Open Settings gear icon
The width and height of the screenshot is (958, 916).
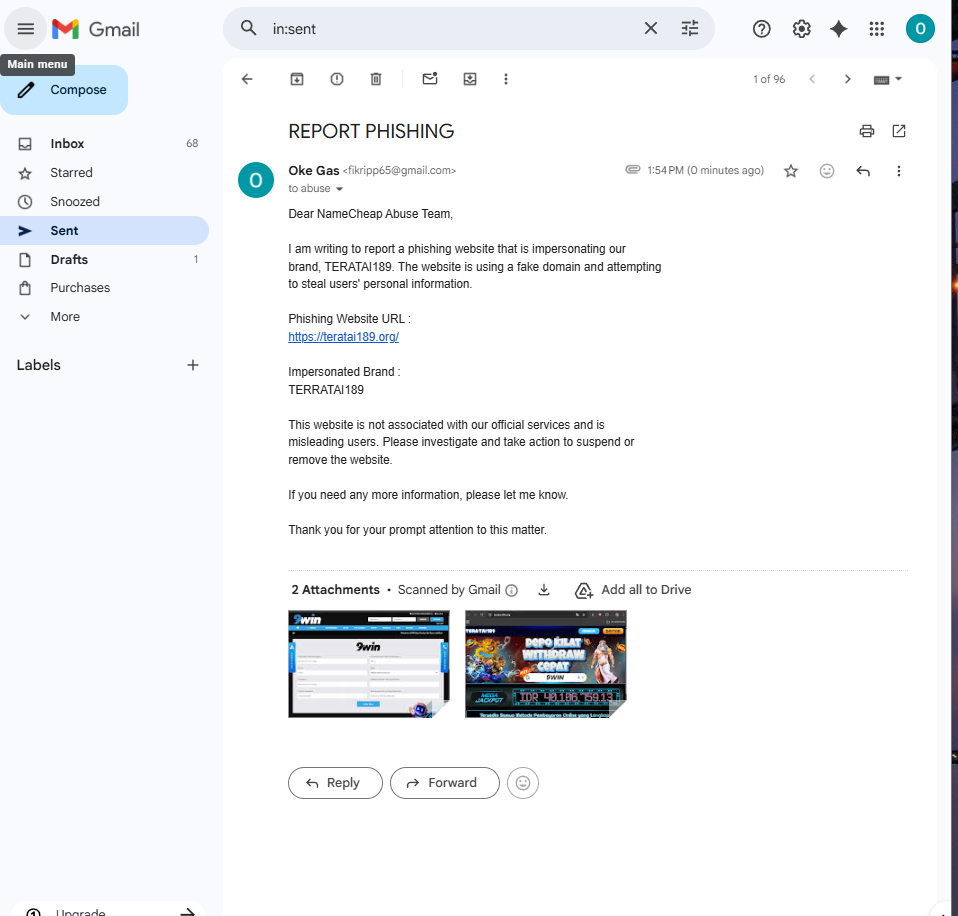[801, 29]
